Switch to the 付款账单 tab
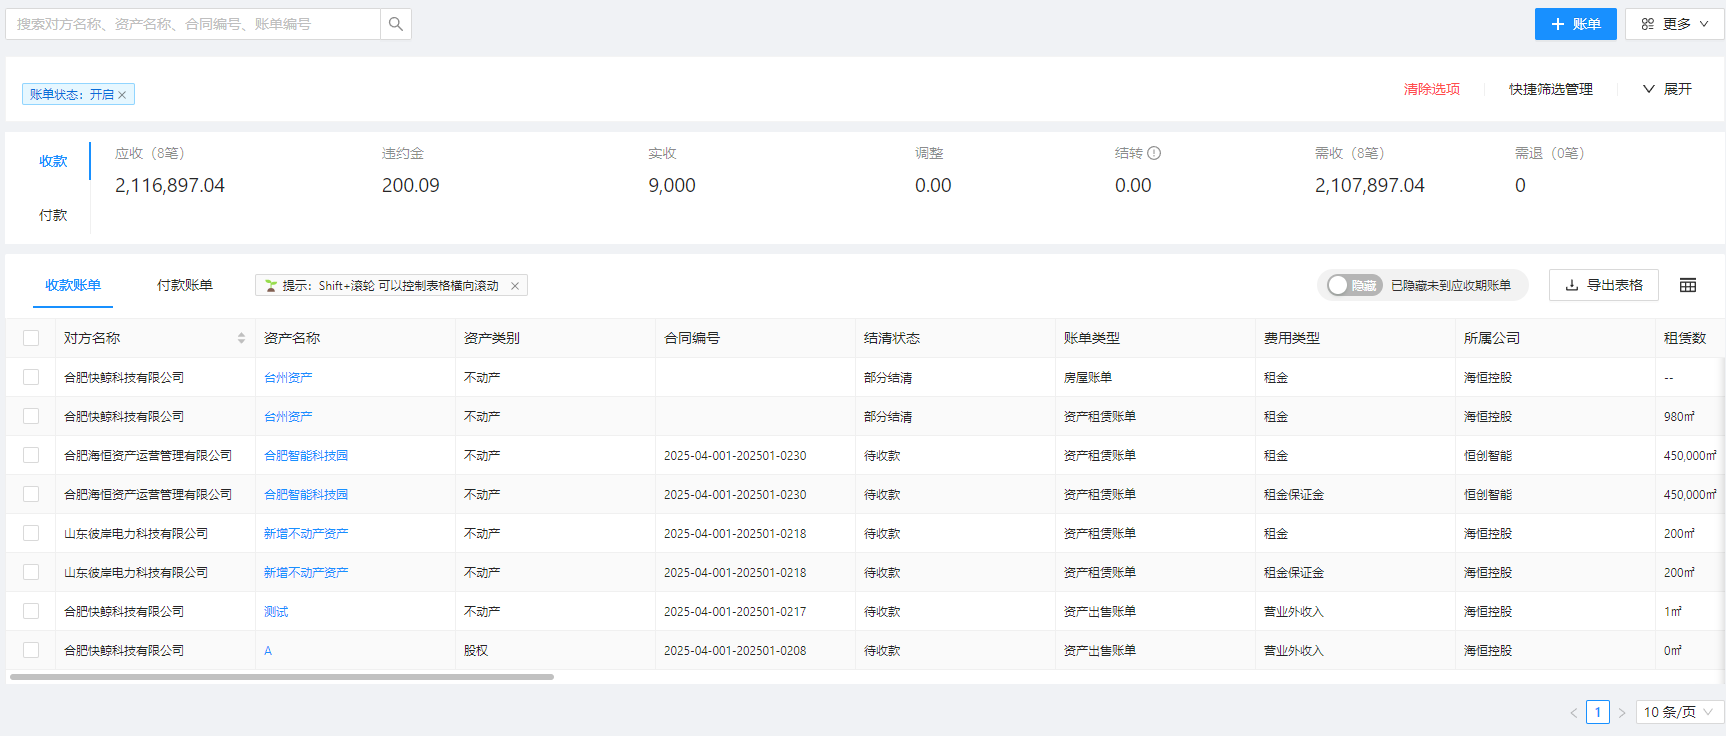Screen dimensions: 1726x736 pyautogui.click(x=185, y=285)
